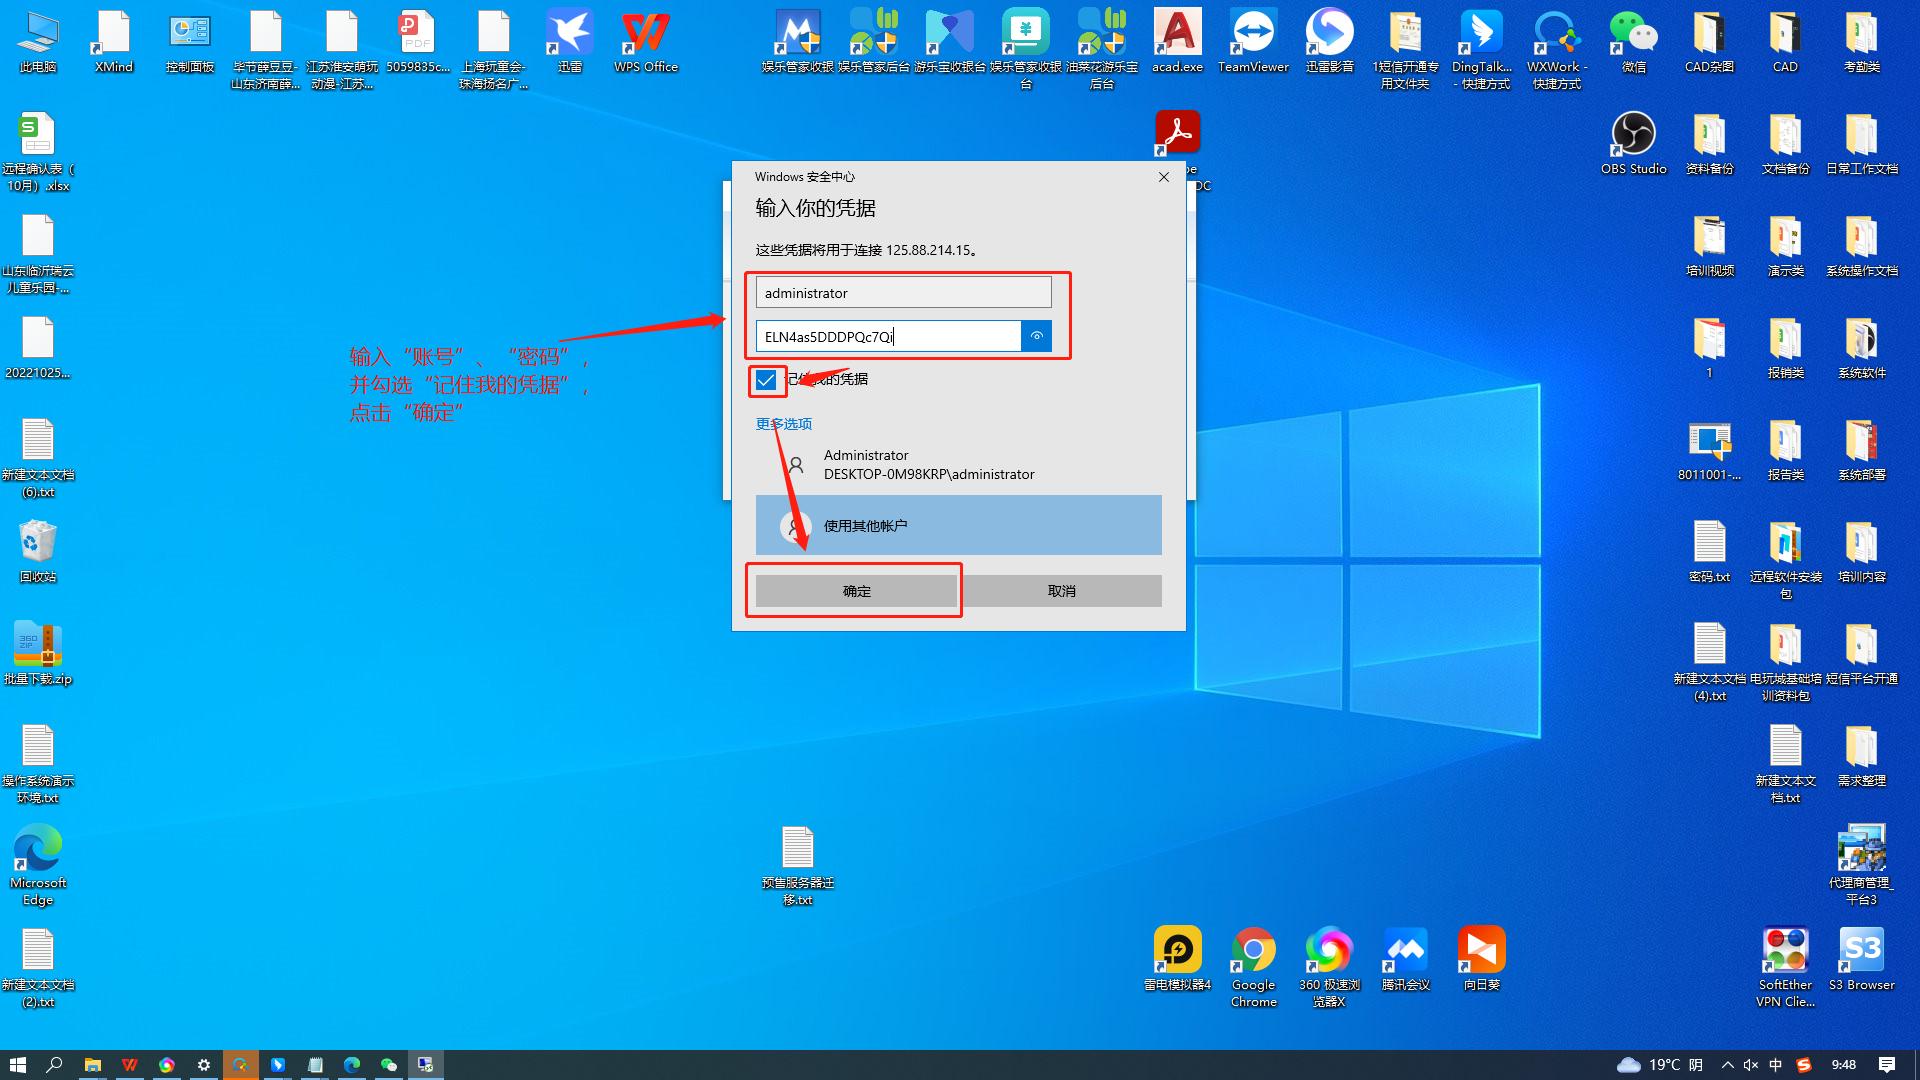The image size is (1920, 1080).
Task: Open 控制面板 desktop icon
Action: 190,42
